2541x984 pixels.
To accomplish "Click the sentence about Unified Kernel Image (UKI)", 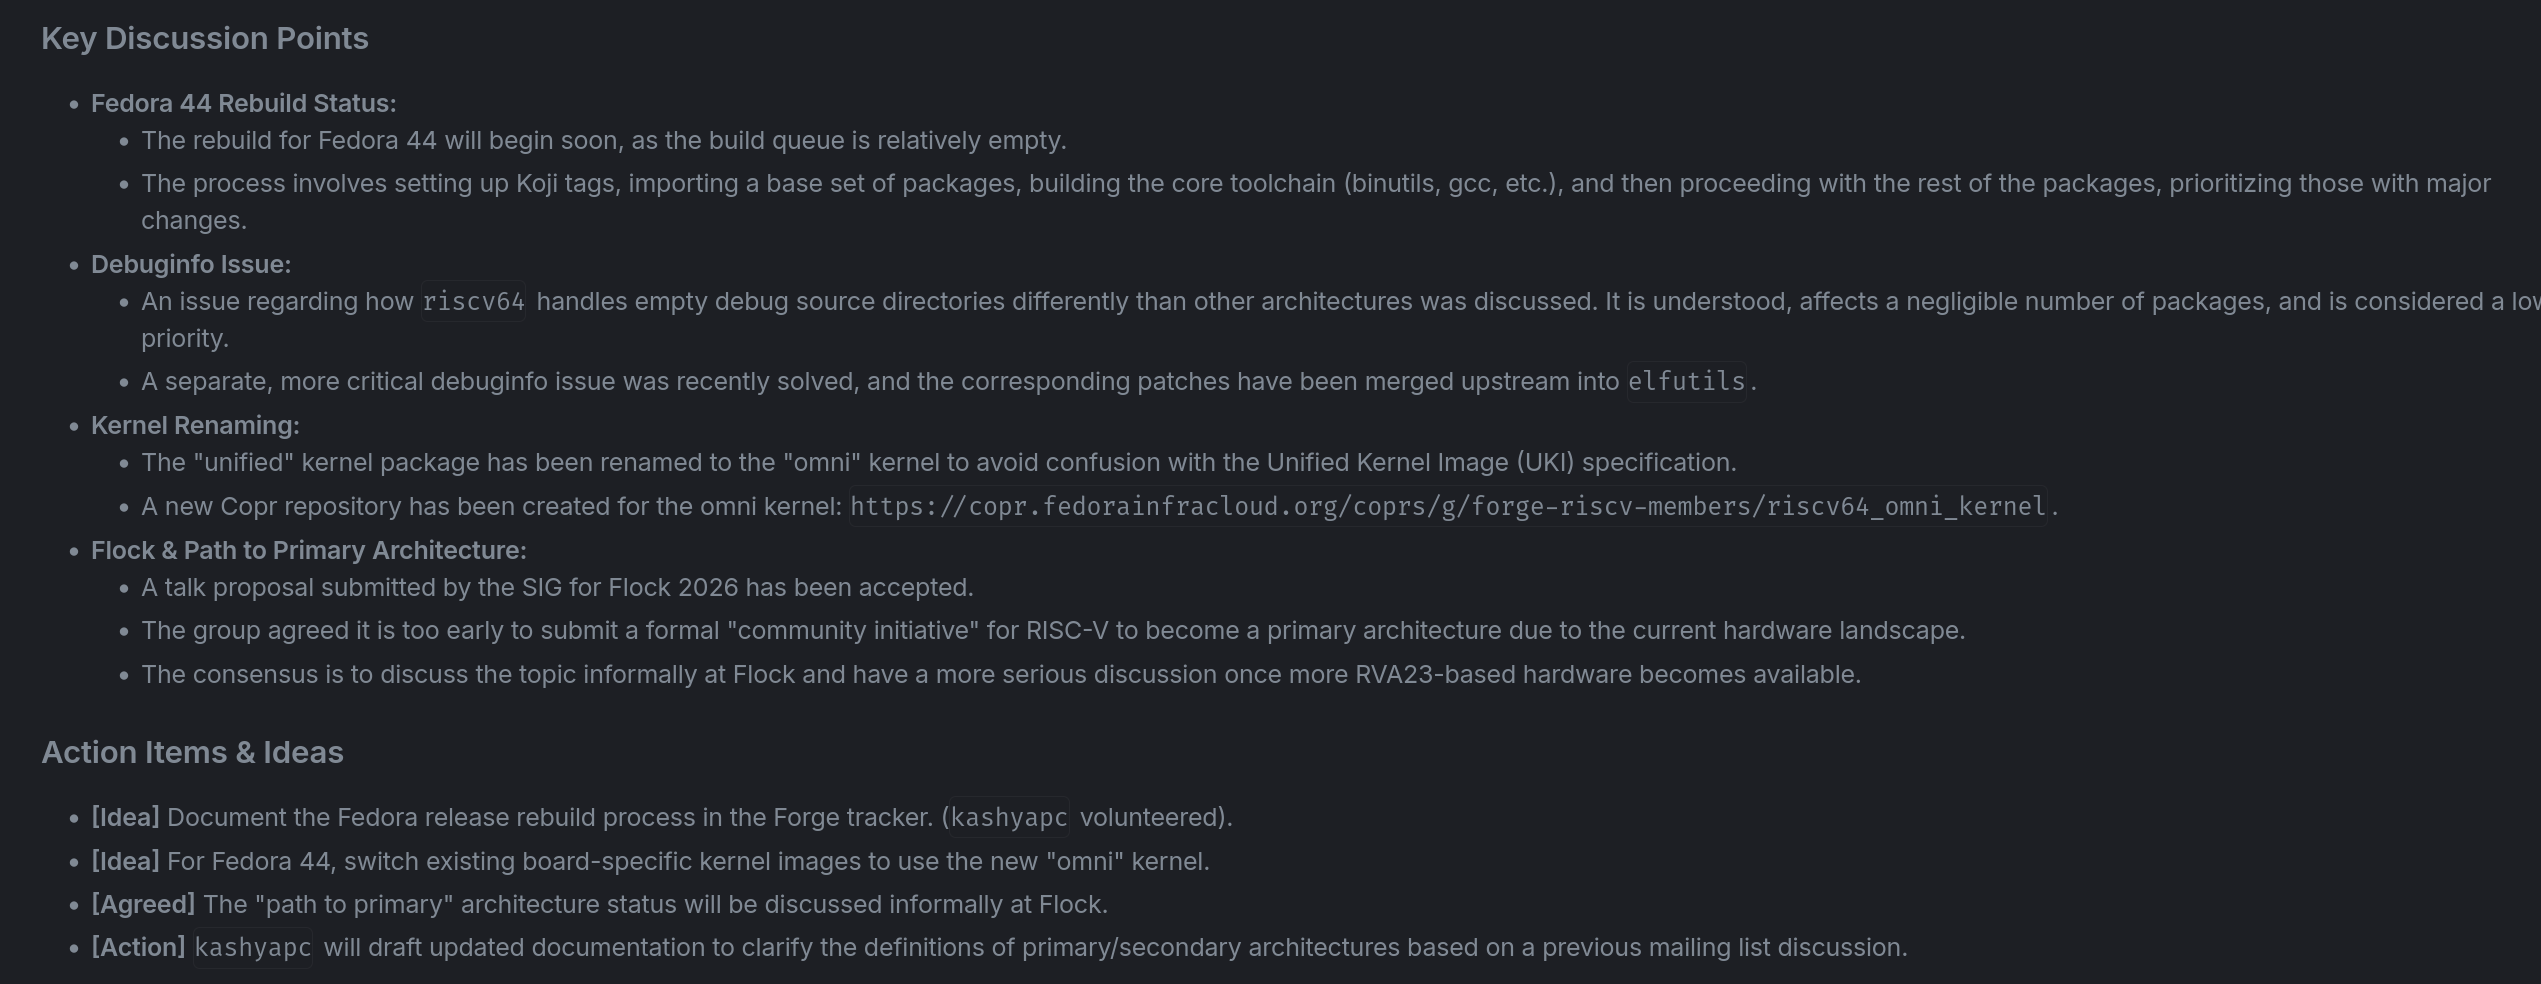I will pos(938,462).
